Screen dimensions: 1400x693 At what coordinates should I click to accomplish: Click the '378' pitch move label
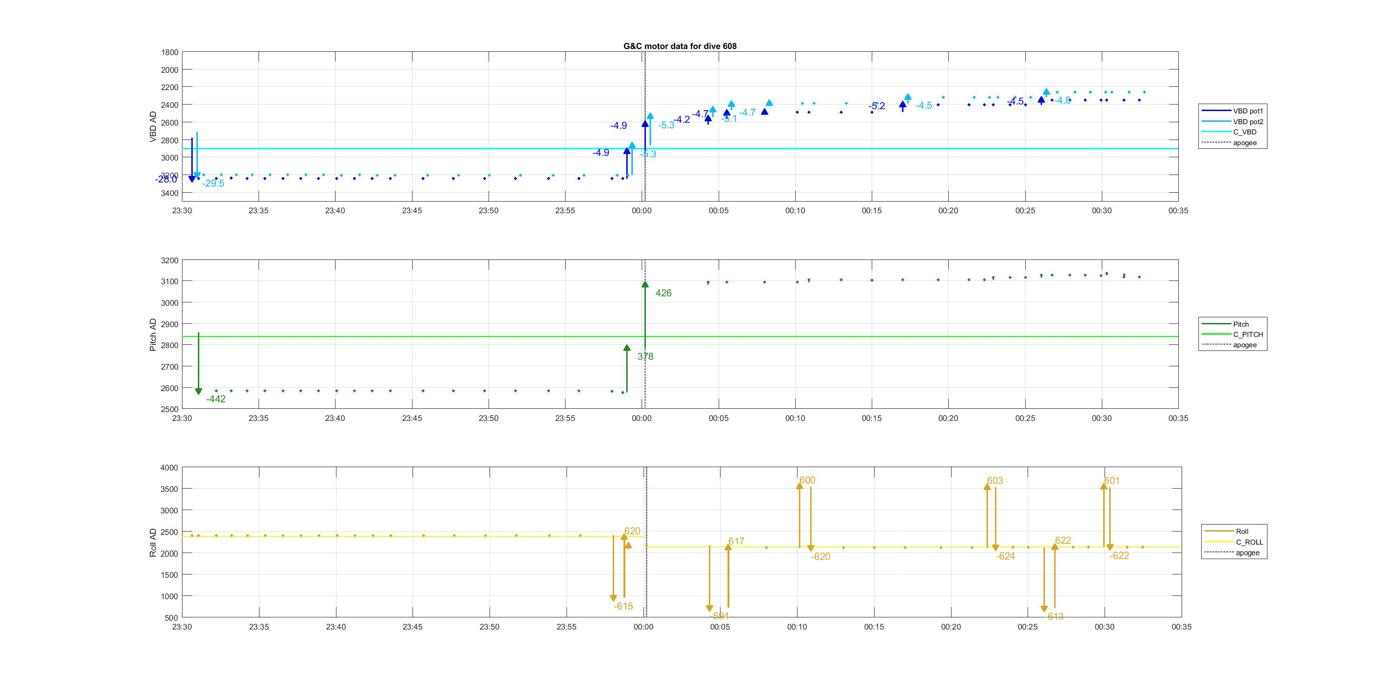click(x=646, y=357)
